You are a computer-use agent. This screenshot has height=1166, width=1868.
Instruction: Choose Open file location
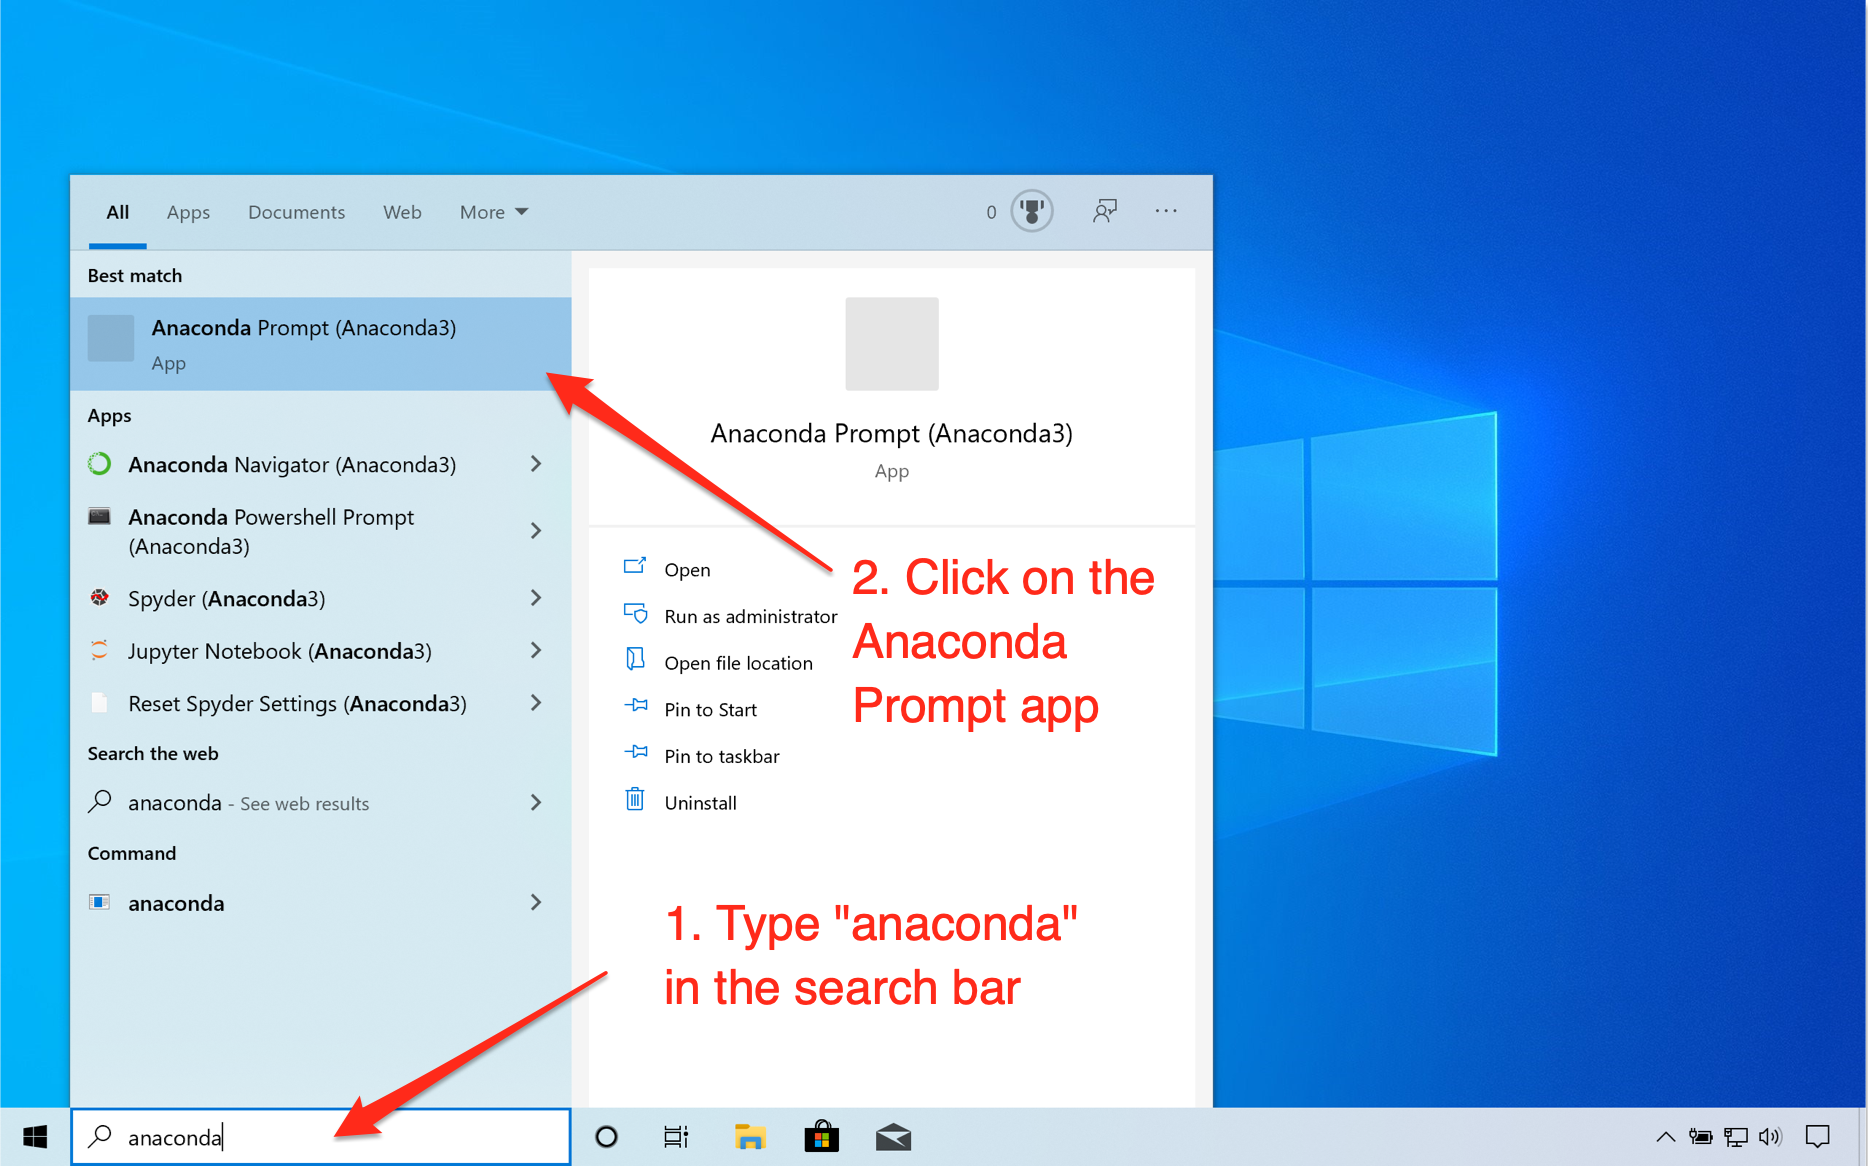(x=738, y=663)
